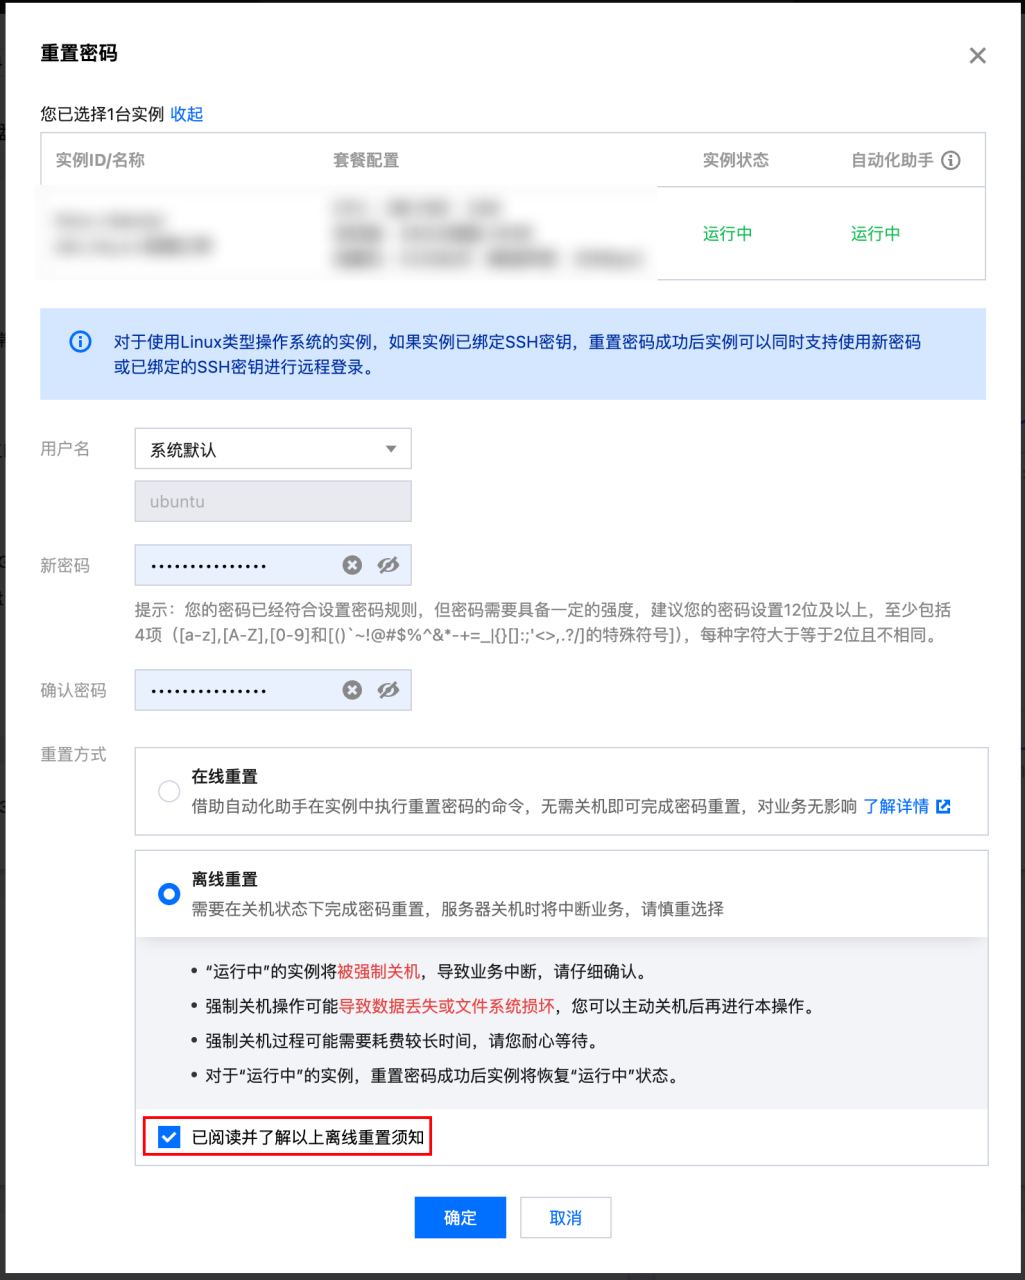The image size is (1025, 1280).
Task: Uncheck 已阅读并了解以上离线重置须知 checkbox
Action: [169, 1137]
